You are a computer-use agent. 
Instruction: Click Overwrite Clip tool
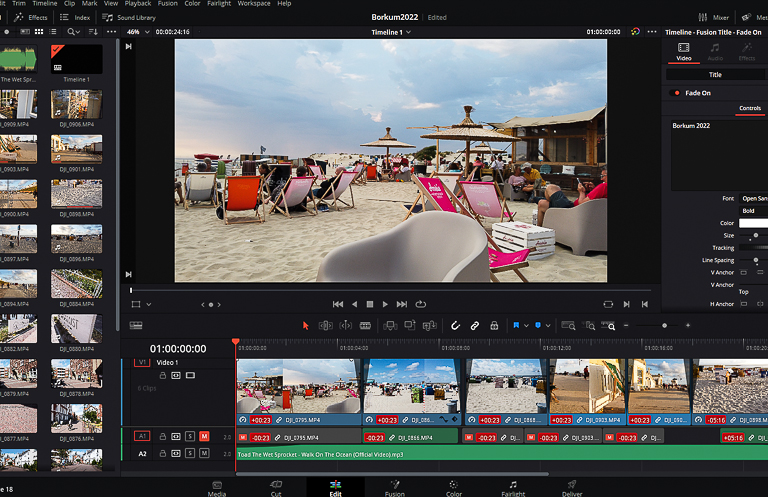409,326
